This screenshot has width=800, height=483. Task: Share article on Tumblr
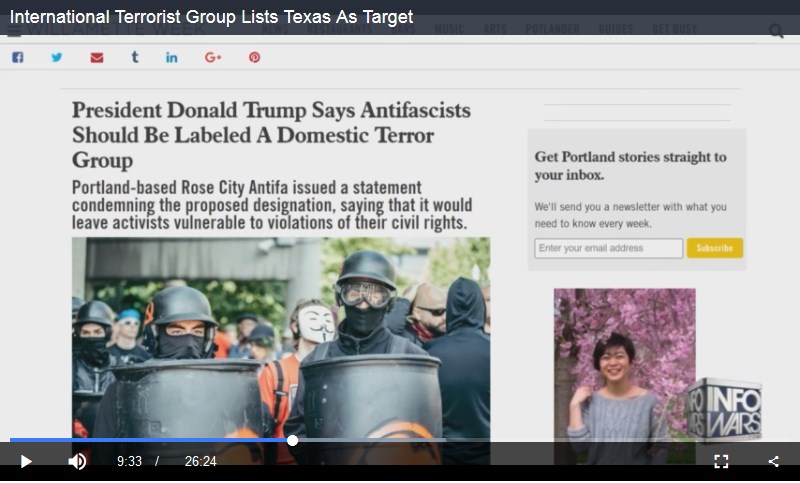coord(135,57)
